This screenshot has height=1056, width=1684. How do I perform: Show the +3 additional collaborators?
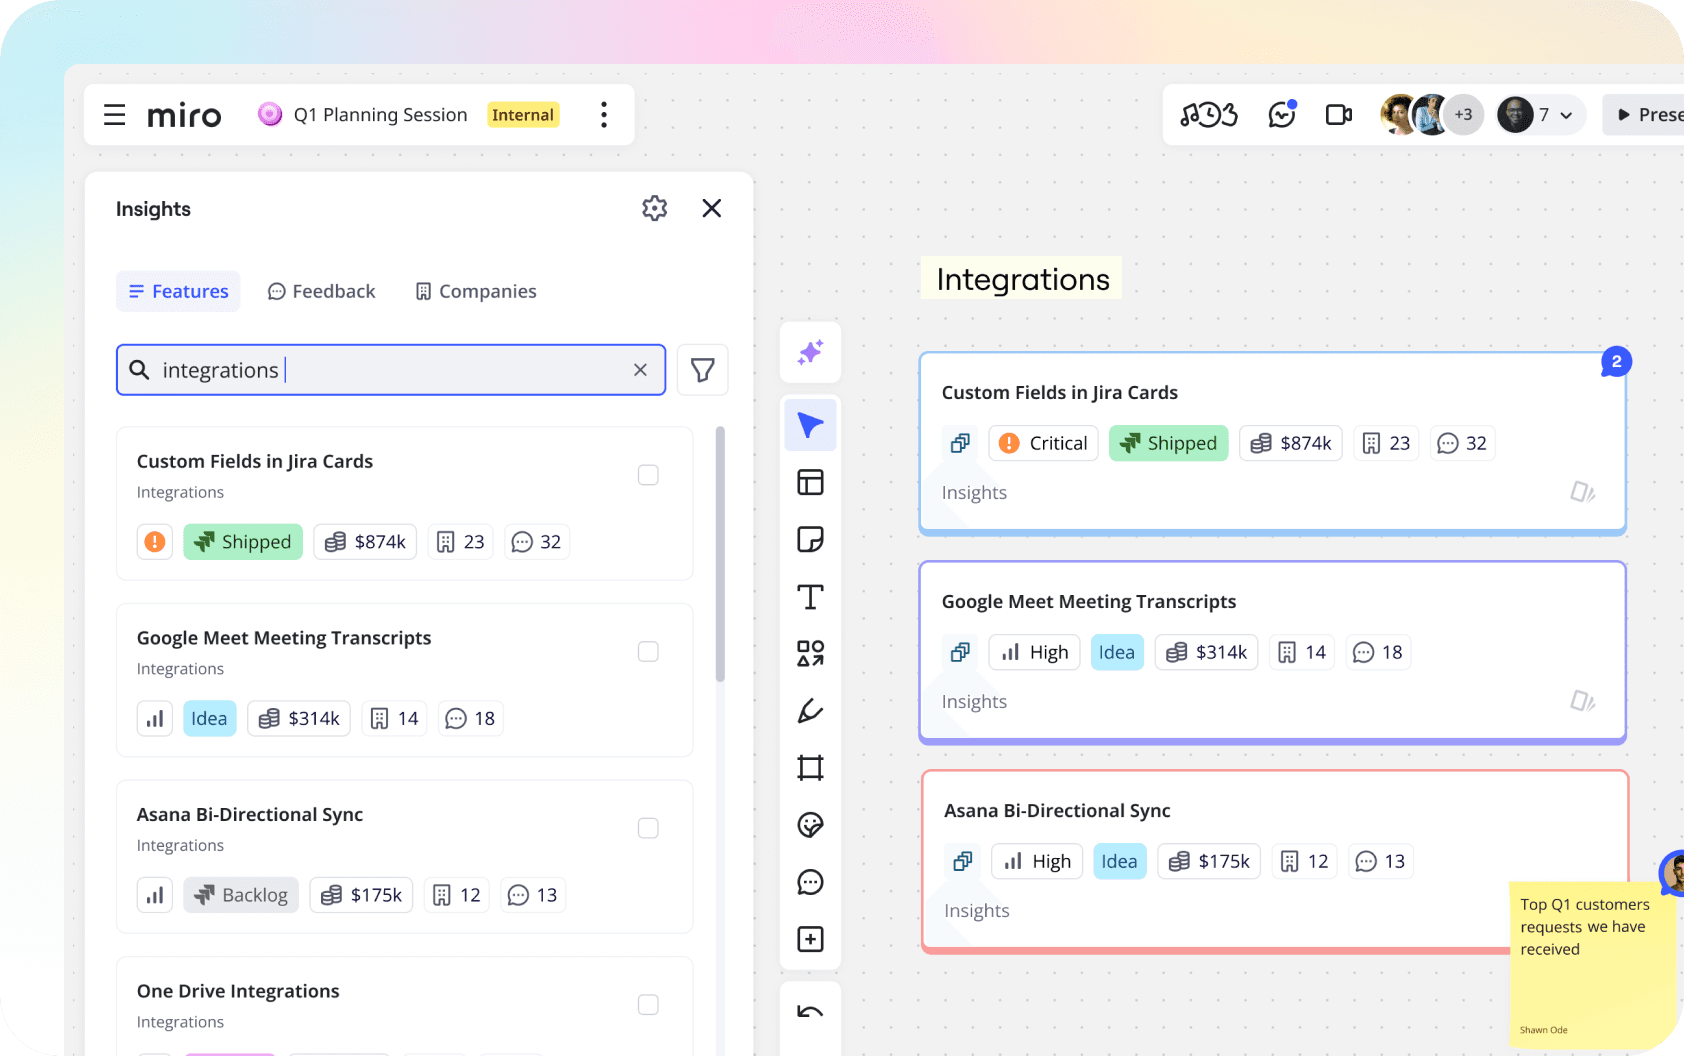coord(1464,115)
